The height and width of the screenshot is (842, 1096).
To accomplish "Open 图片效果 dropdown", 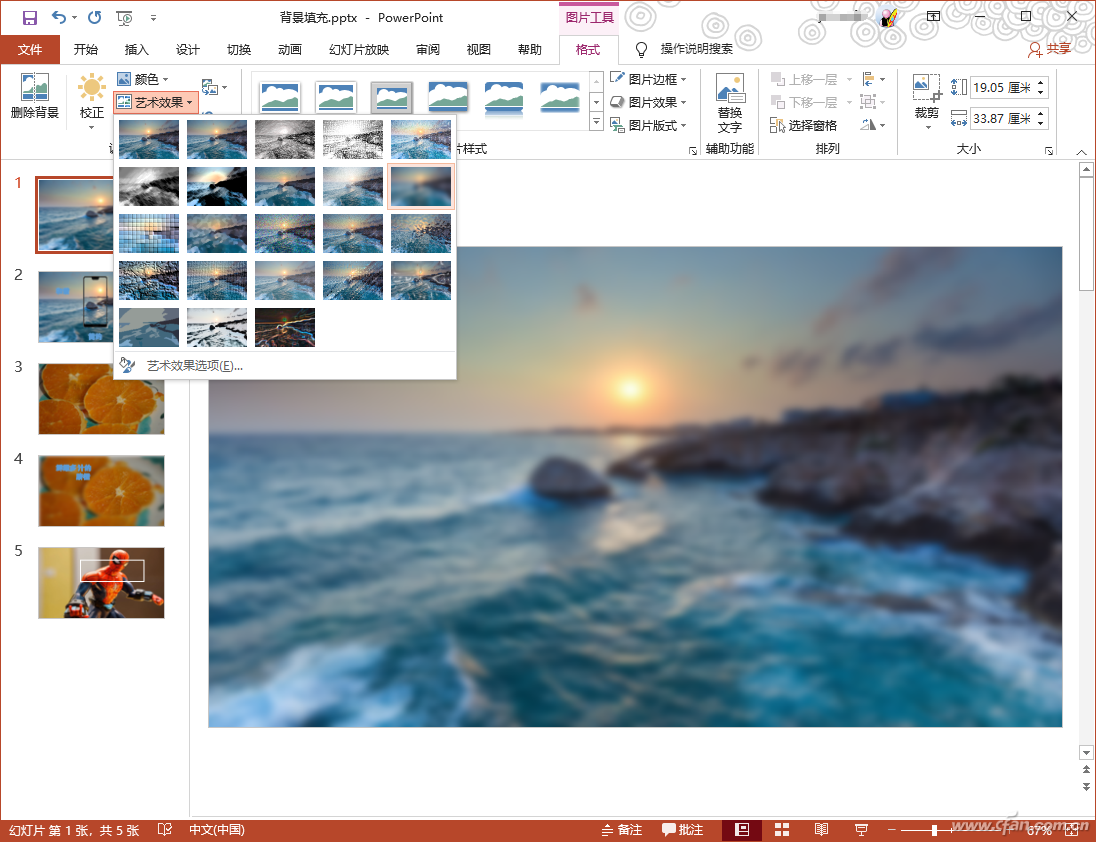I will [x=648, y=102].
